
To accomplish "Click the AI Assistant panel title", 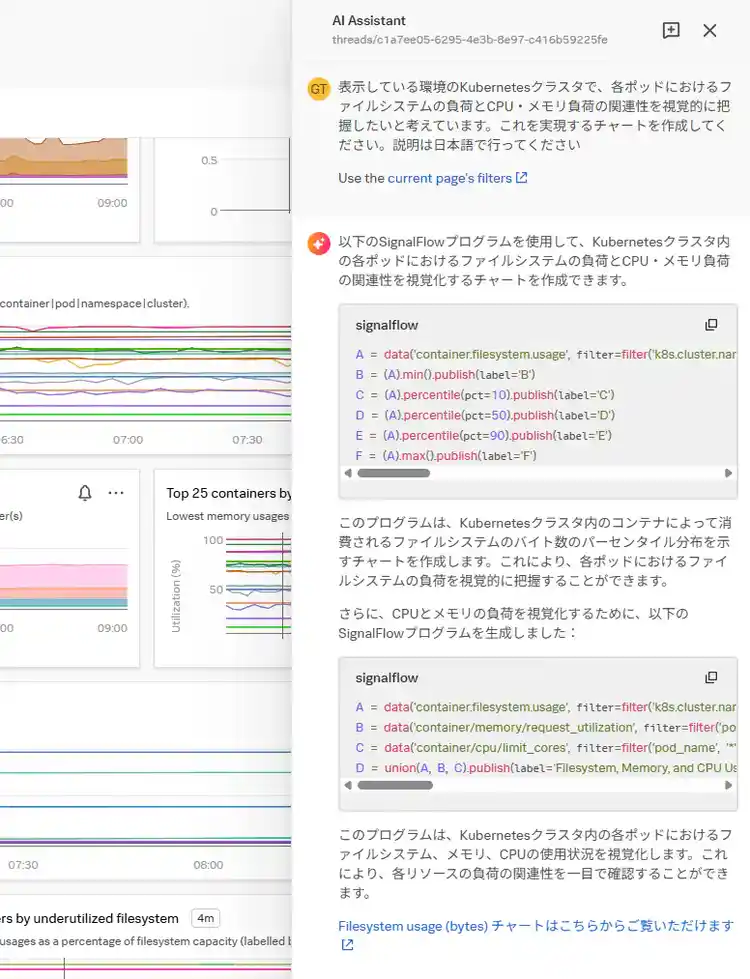I will tap(368, 21).
